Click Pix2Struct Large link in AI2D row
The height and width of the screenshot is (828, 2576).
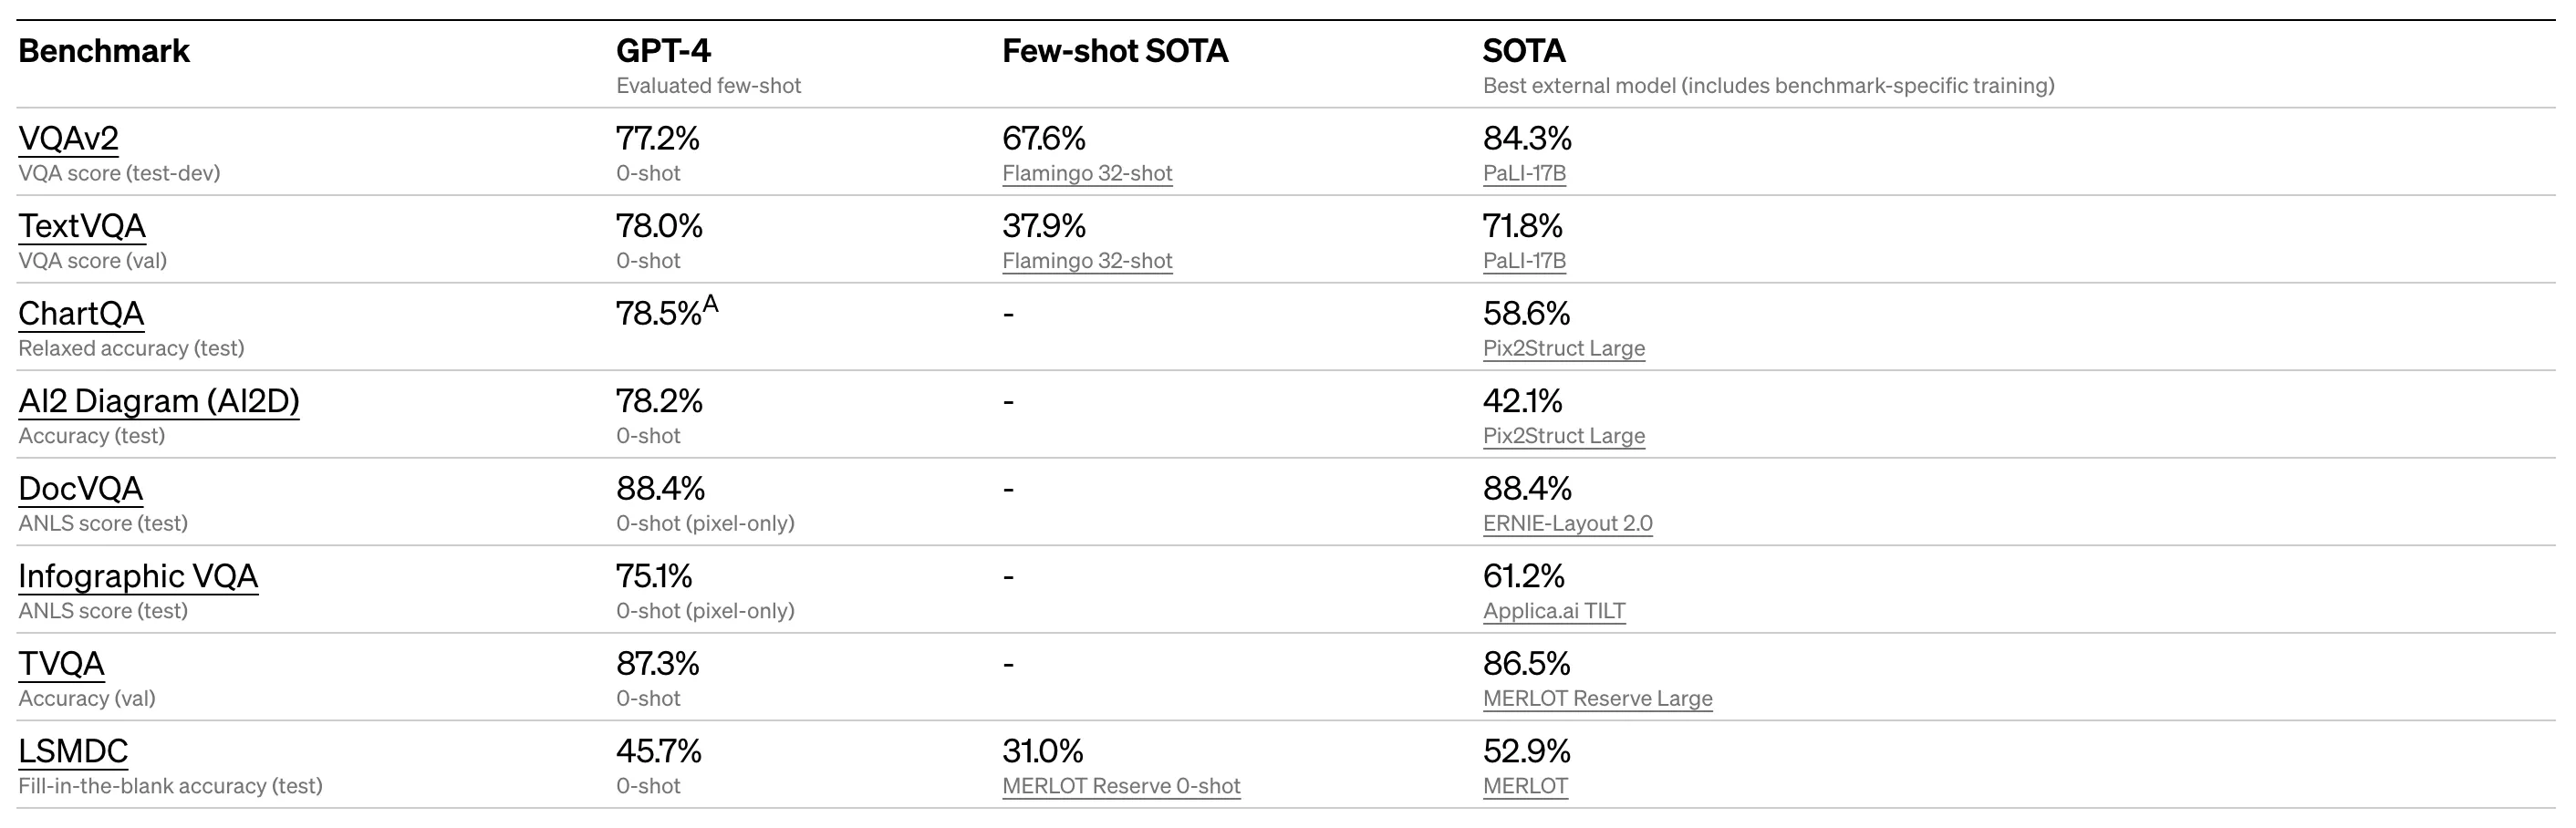tap(1563, 436)
